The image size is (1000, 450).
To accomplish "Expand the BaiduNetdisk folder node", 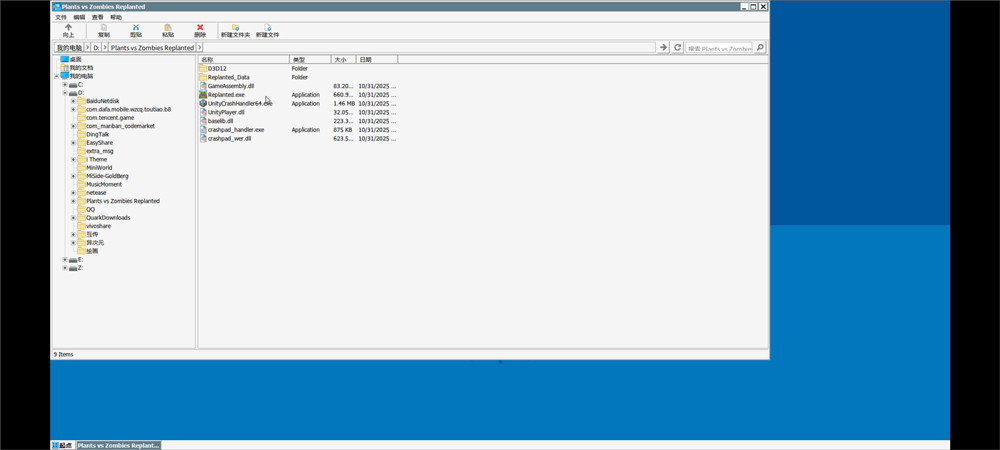I will tap(73, 101).
